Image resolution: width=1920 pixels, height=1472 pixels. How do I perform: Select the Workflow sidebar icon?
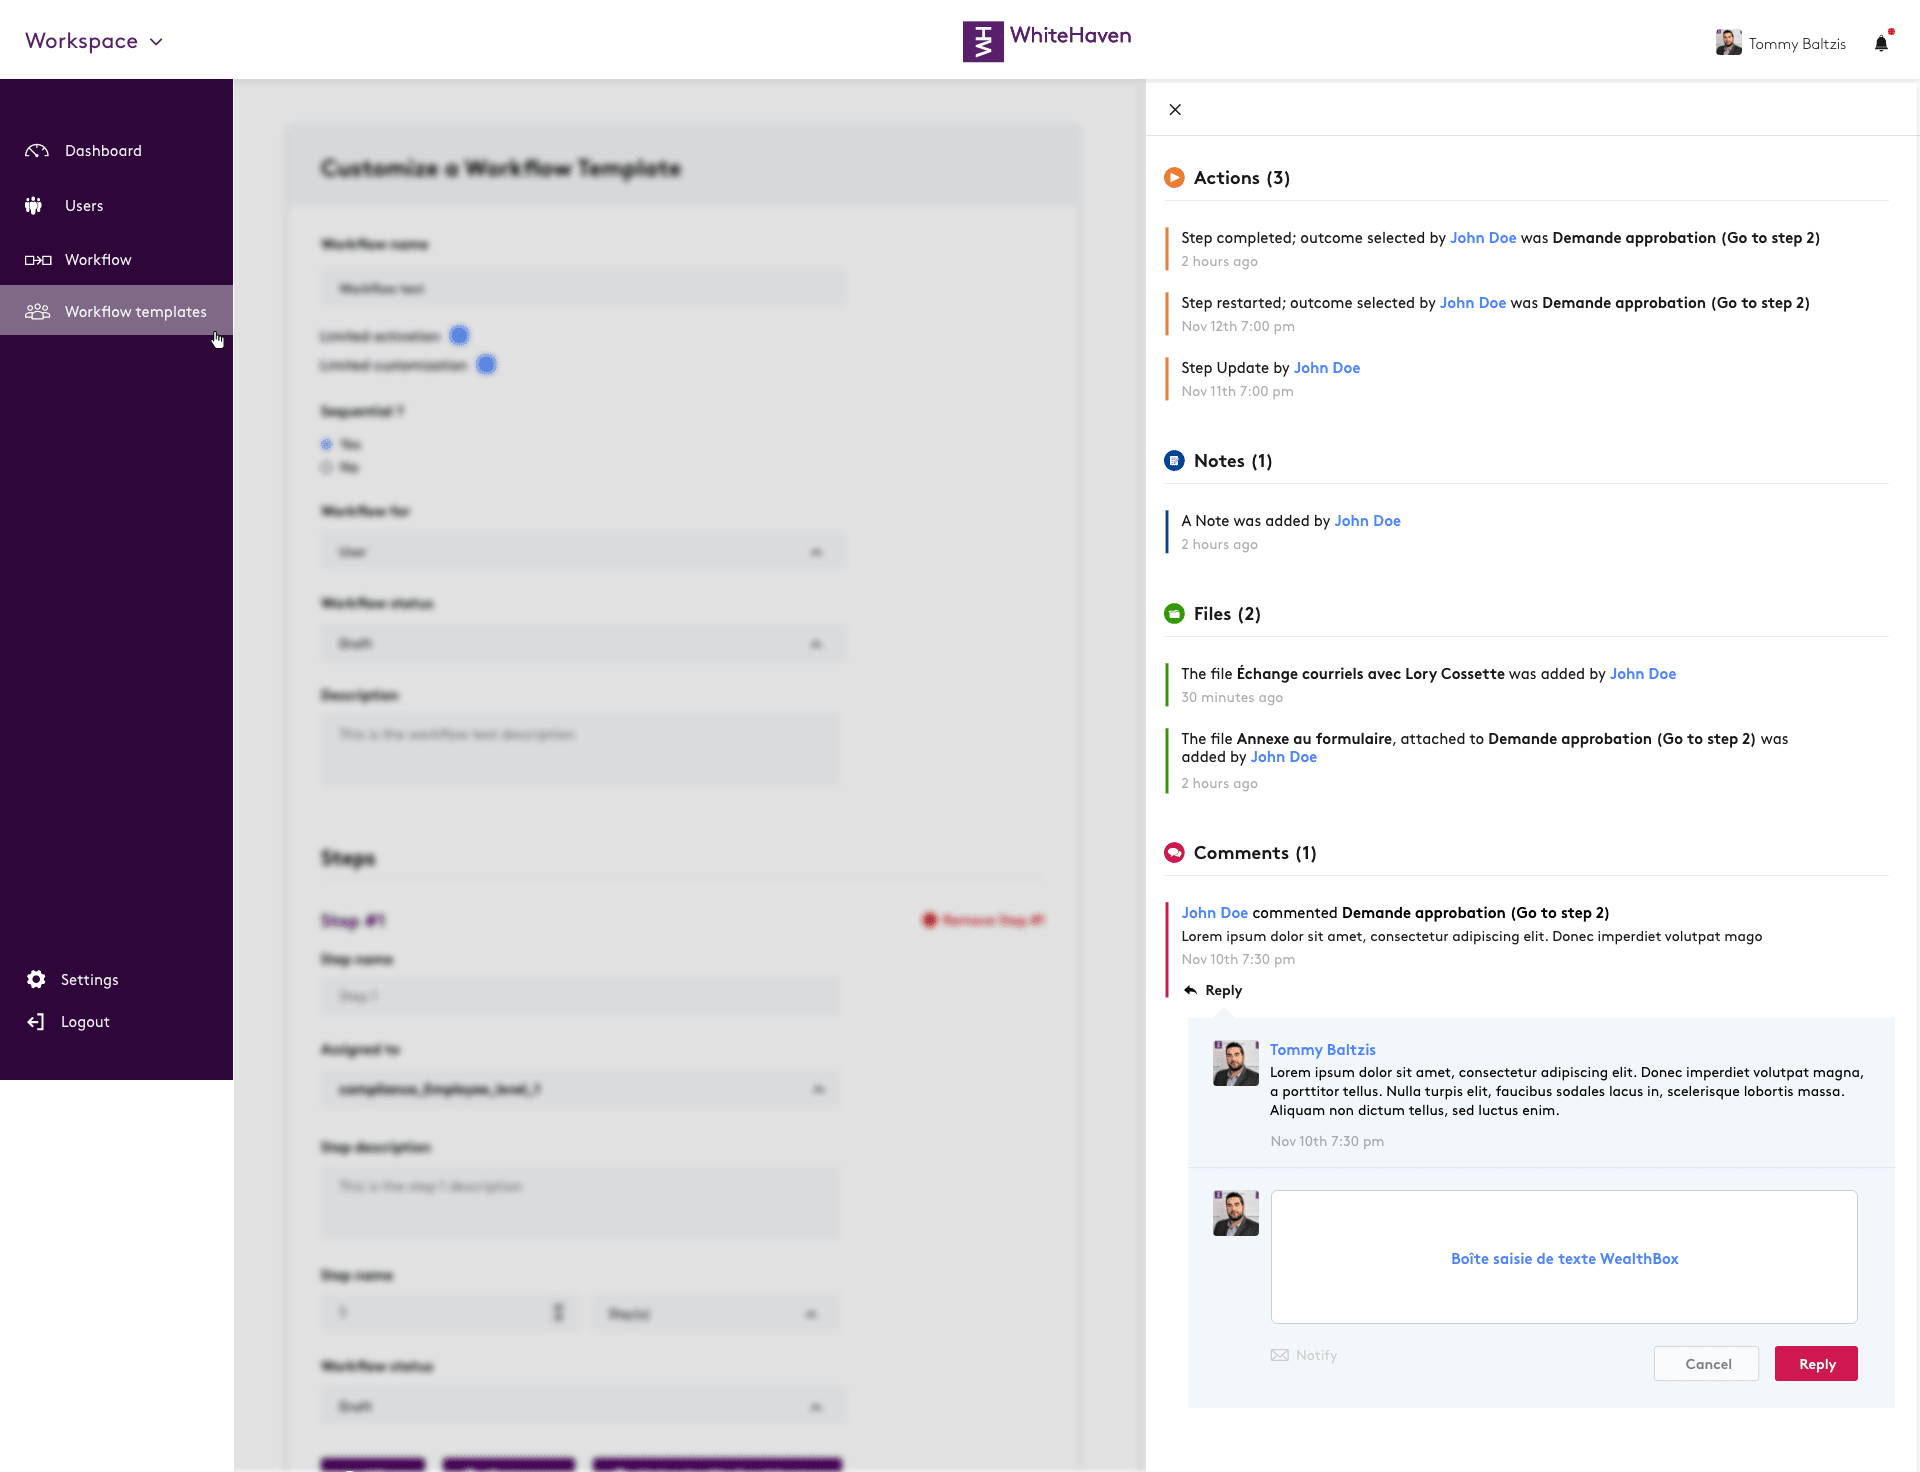pos(38,260)
